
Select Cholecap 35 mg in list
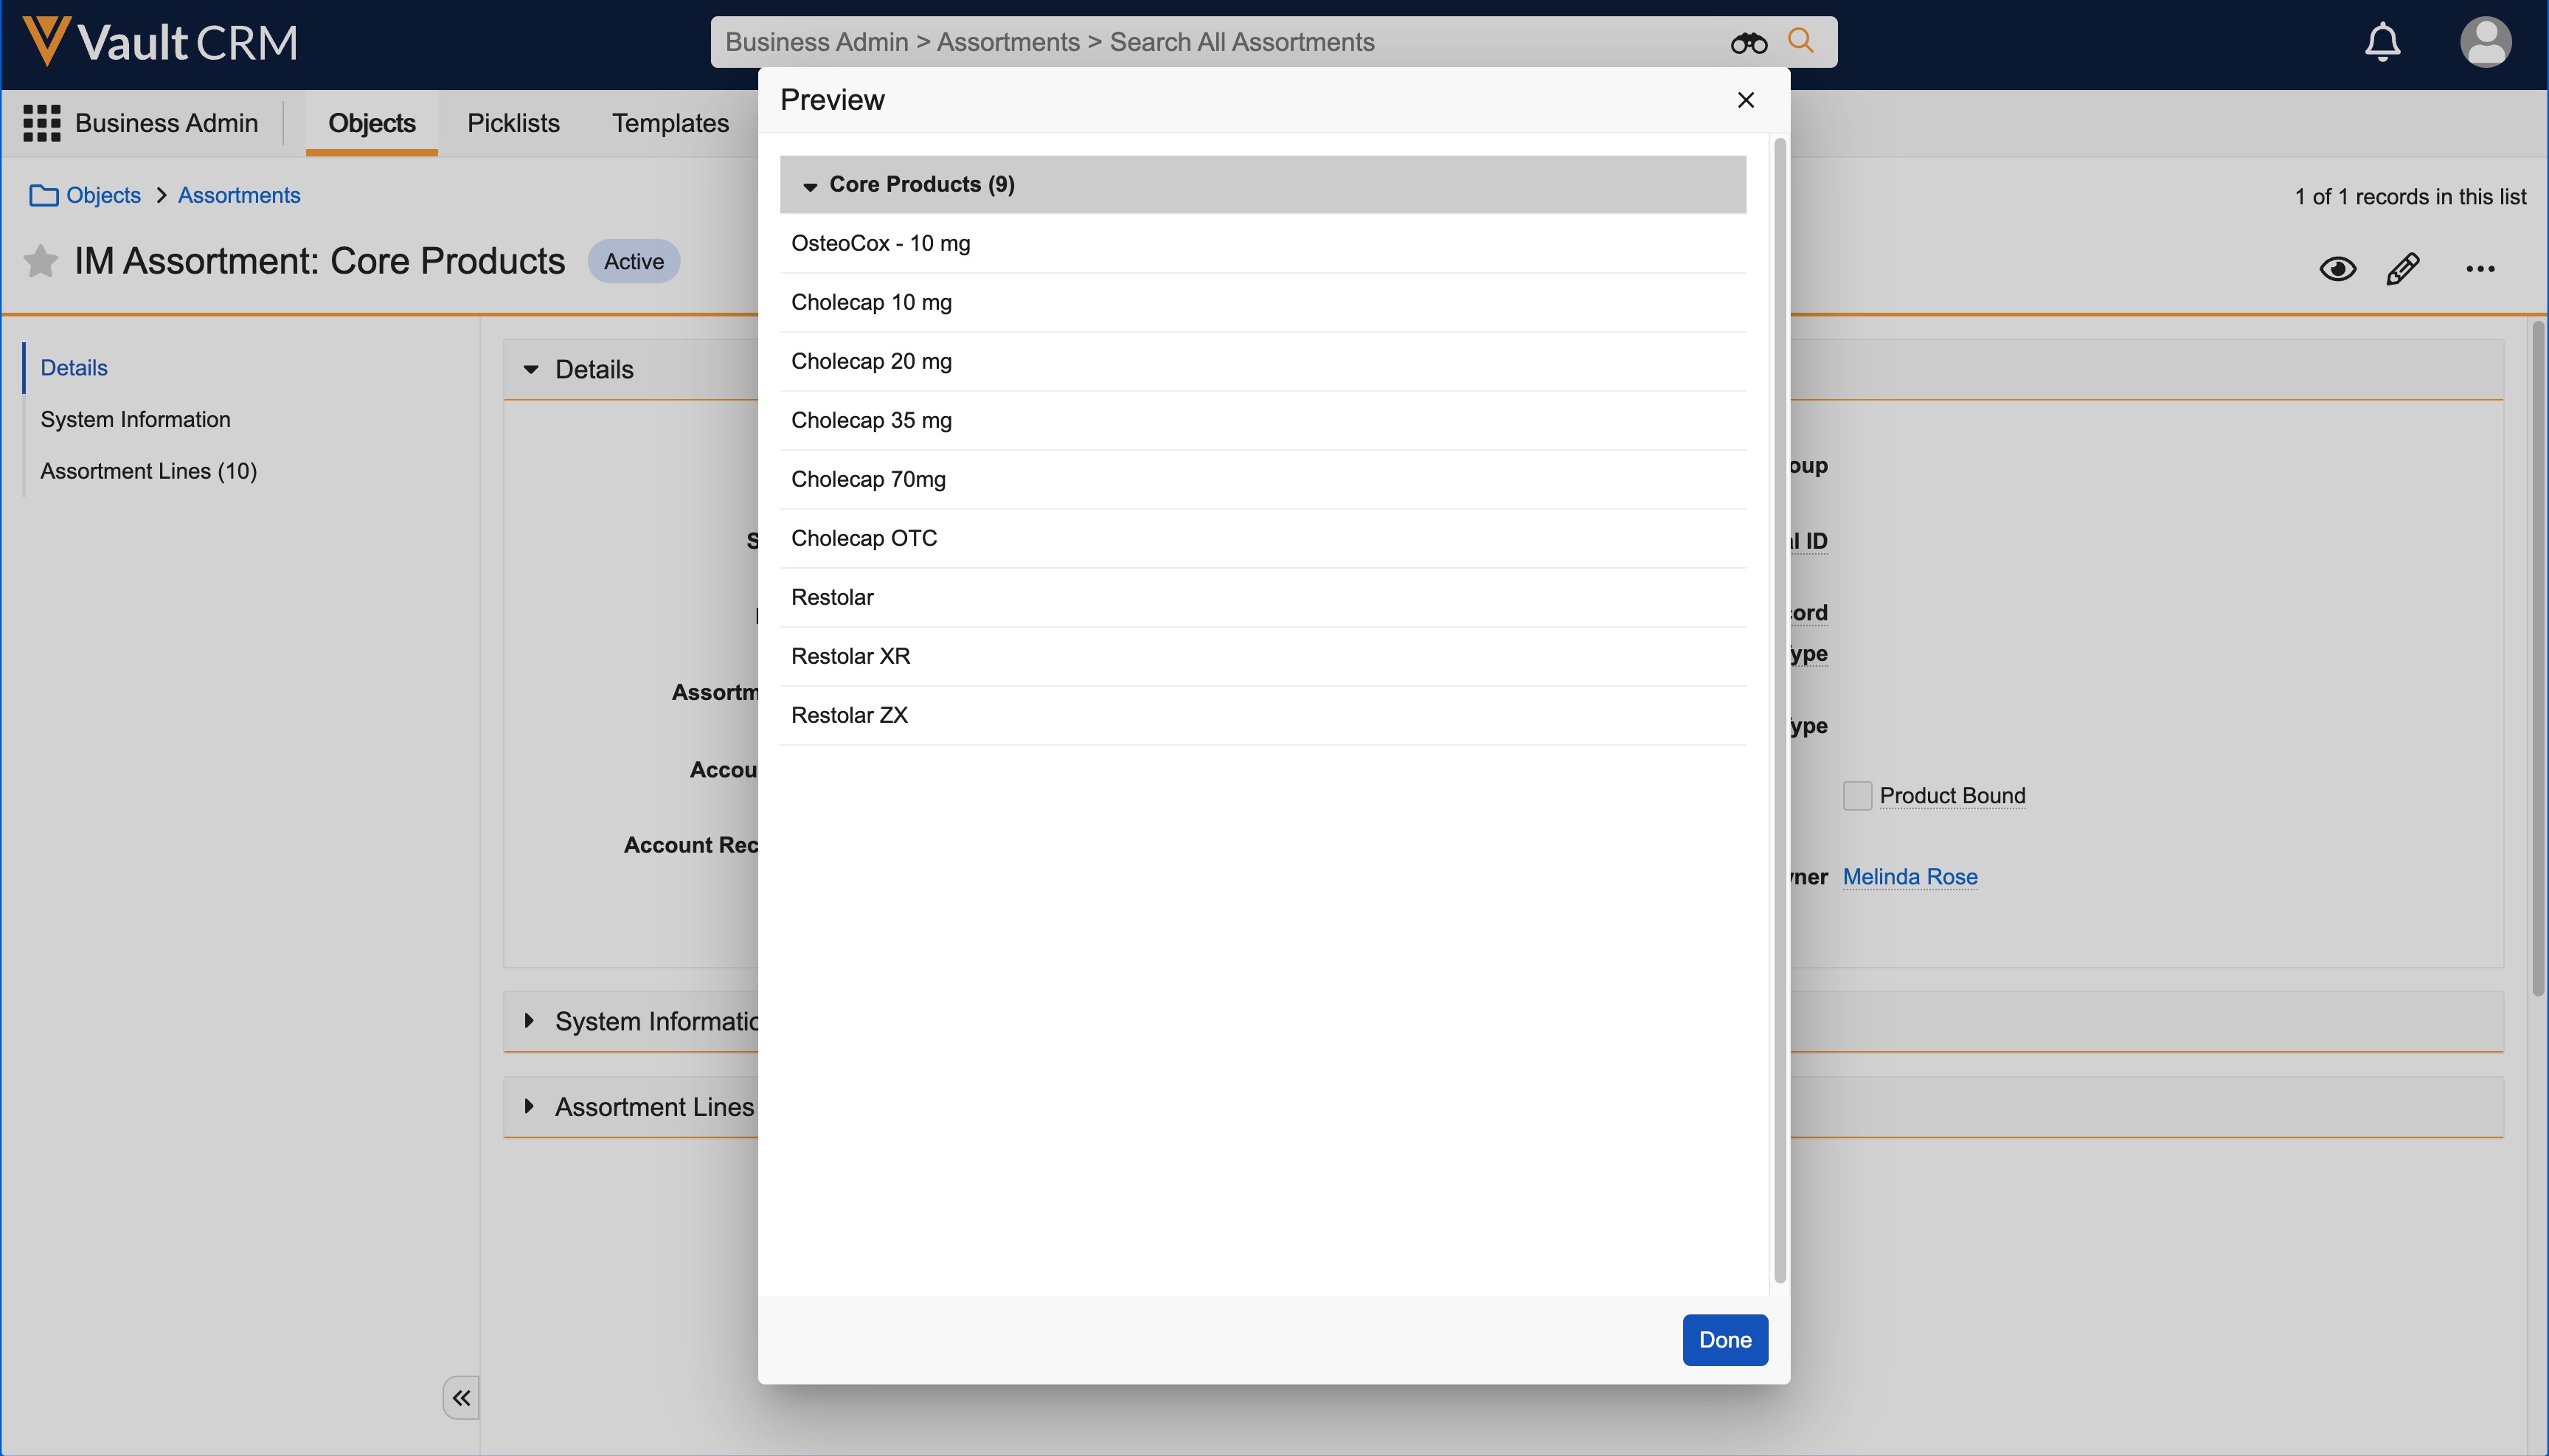[871, 420]
